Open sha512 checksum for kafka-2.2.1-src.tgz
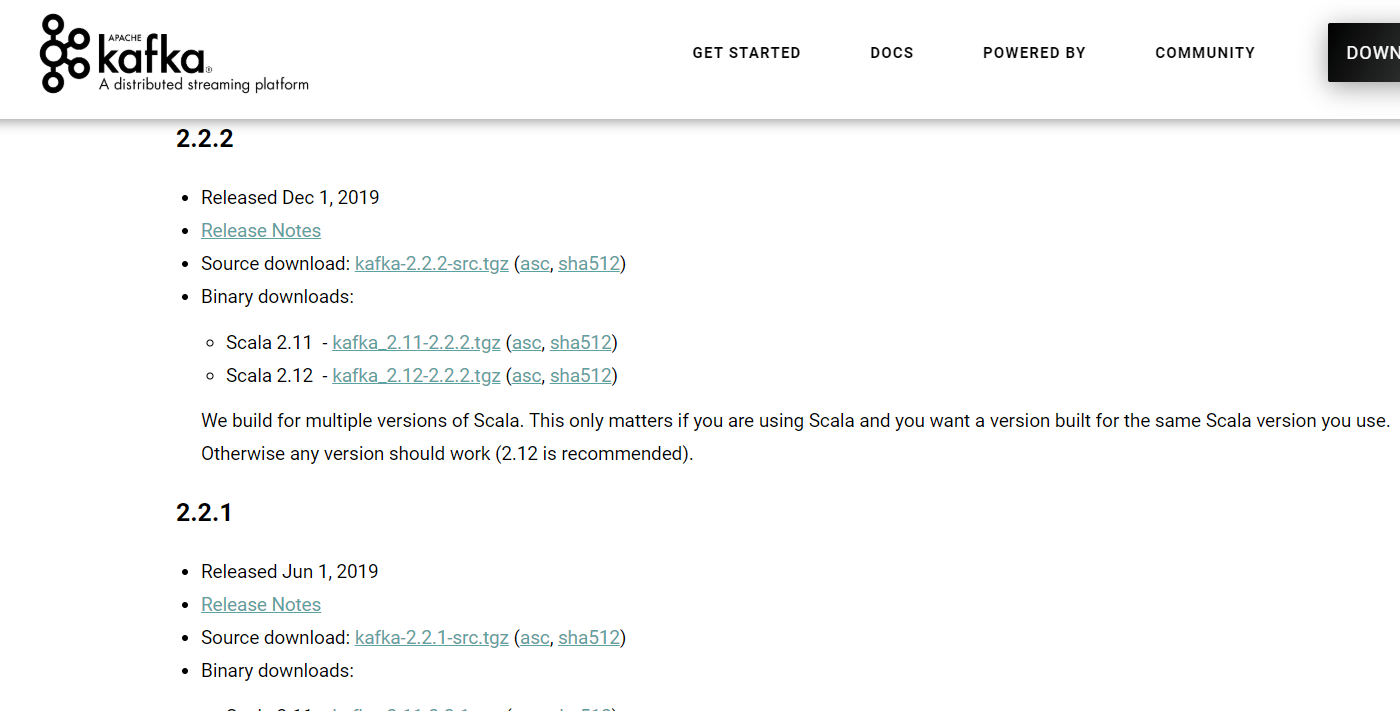The height and width of the screenshot is (711, 1400). coord(589,638)
